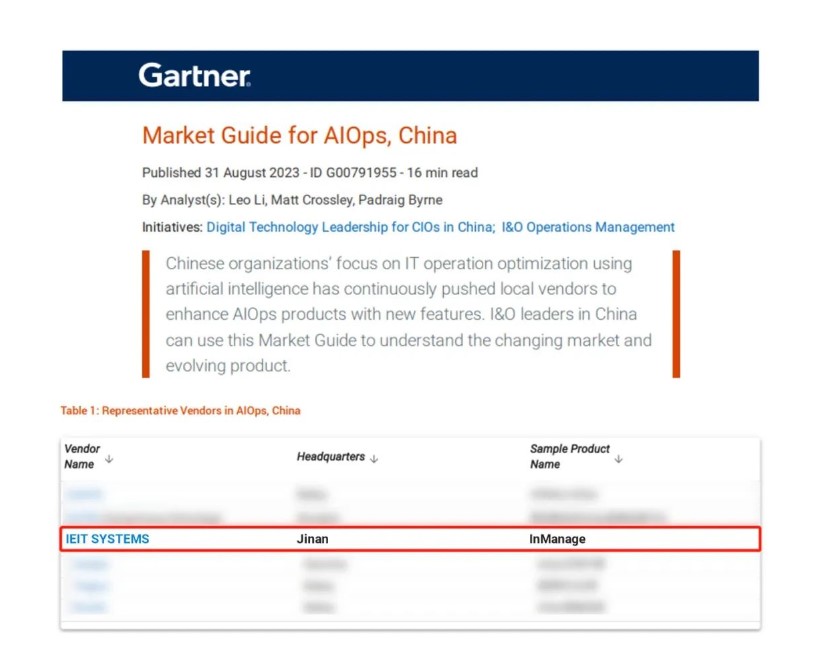Click the Sample Product Name sort arrow
The image size is (822, 665).
[618, 458]
